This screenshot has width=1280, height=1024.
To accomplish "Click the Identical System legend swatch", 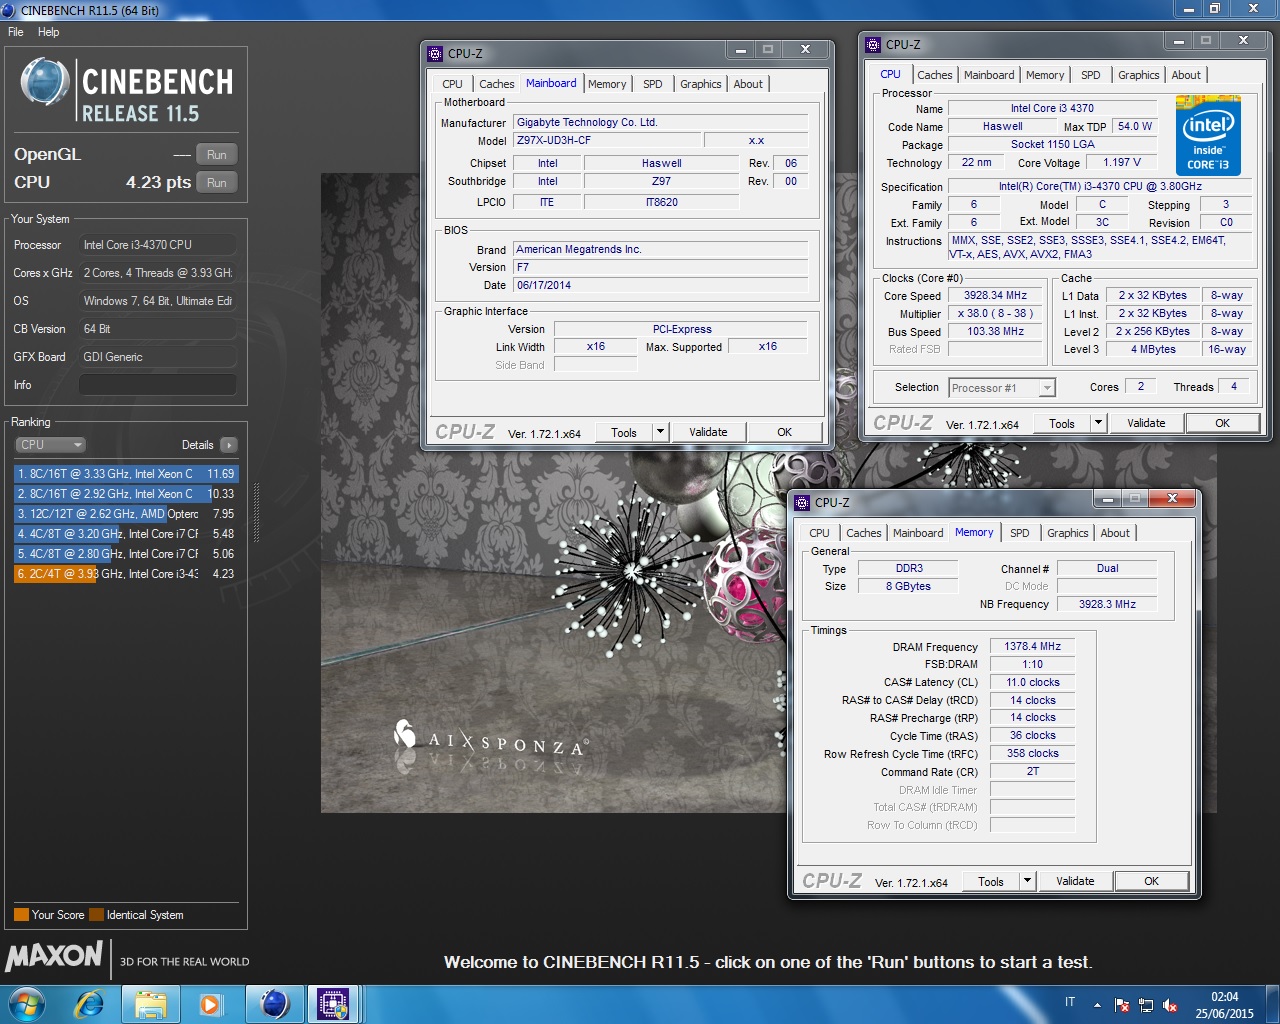I will [96, 915].
